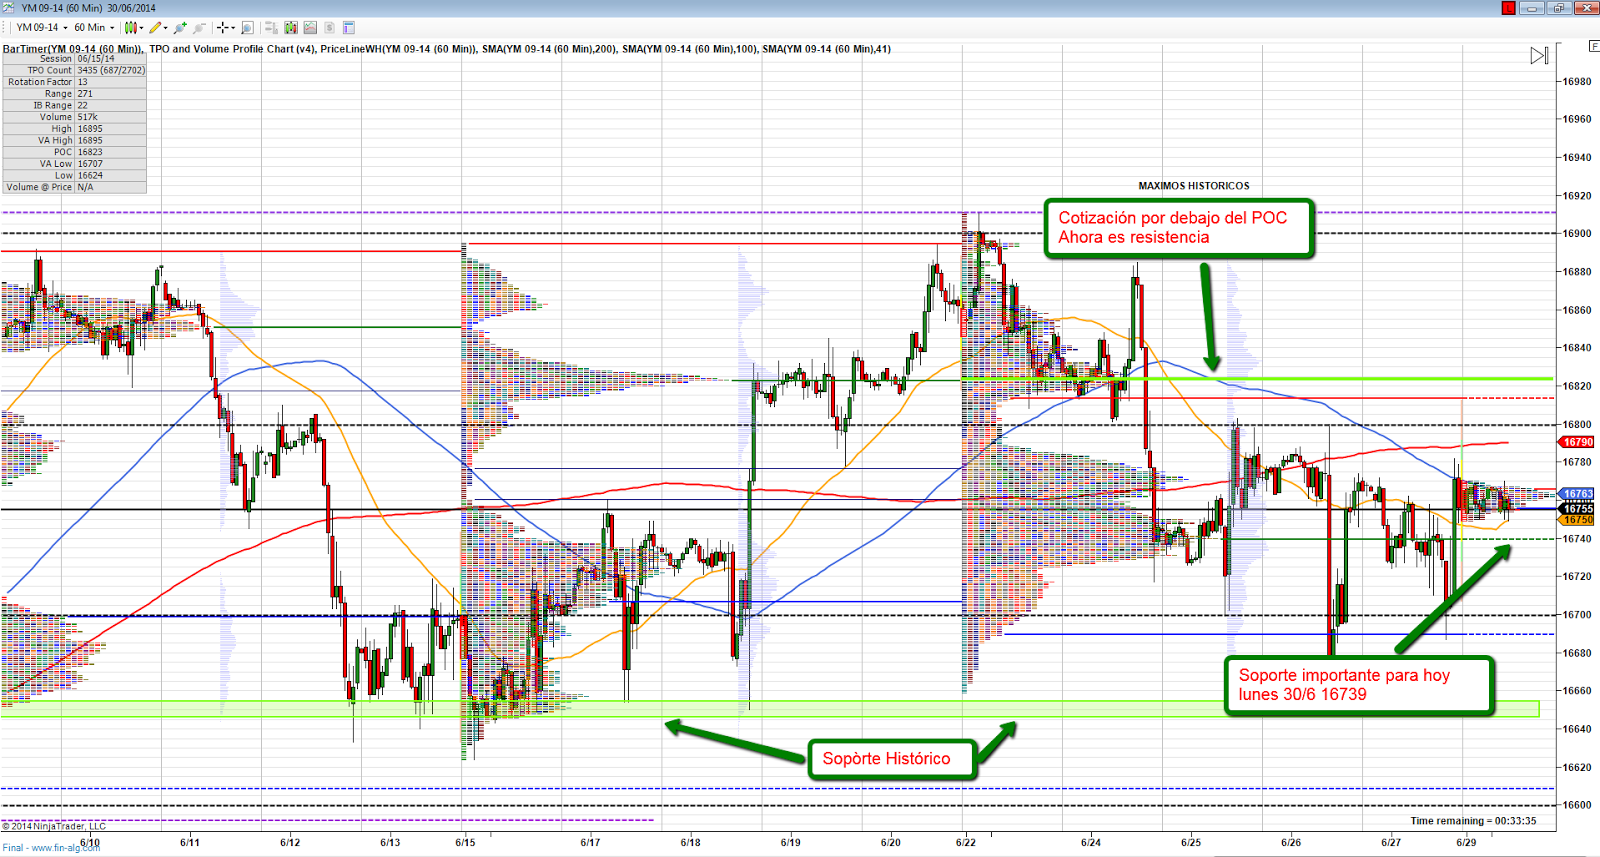Open the 60 Min interval dropdown
Viewport: 1600px width, 857px height.
click(x=95, y=28)
